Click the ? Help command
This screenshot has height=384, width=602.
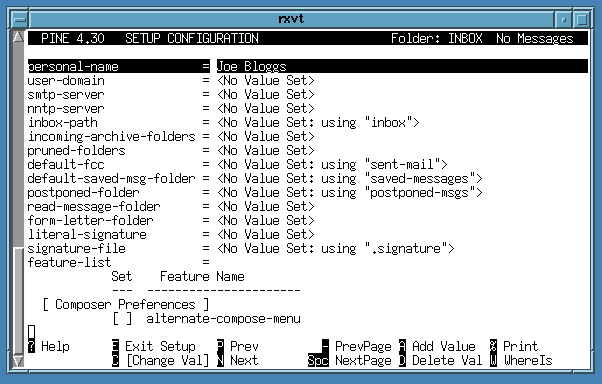tap(49, 347)
